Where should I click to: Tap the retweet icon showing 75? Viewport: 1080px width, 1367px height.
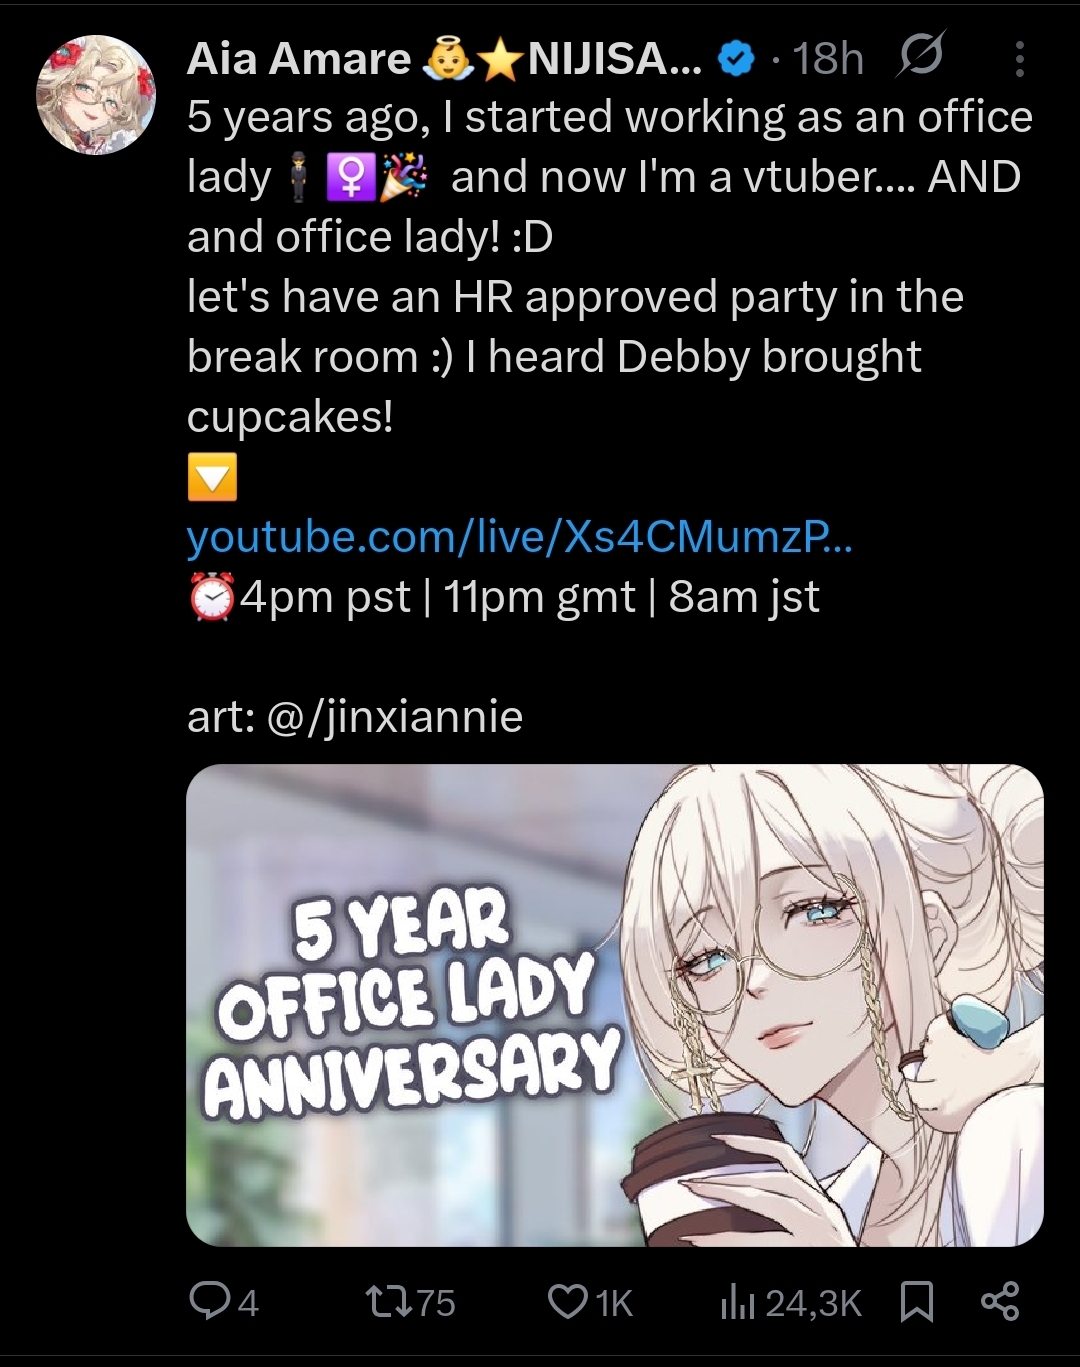point(386,1301)
